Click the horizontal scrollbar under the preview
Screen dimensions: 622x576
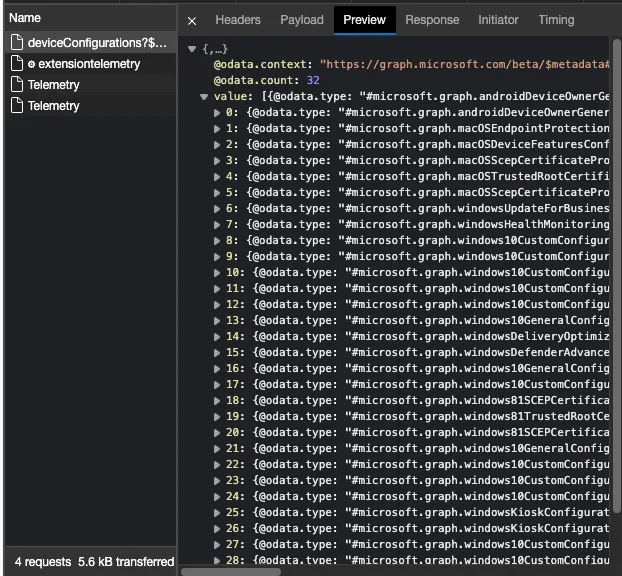click(x=231, y=572)
